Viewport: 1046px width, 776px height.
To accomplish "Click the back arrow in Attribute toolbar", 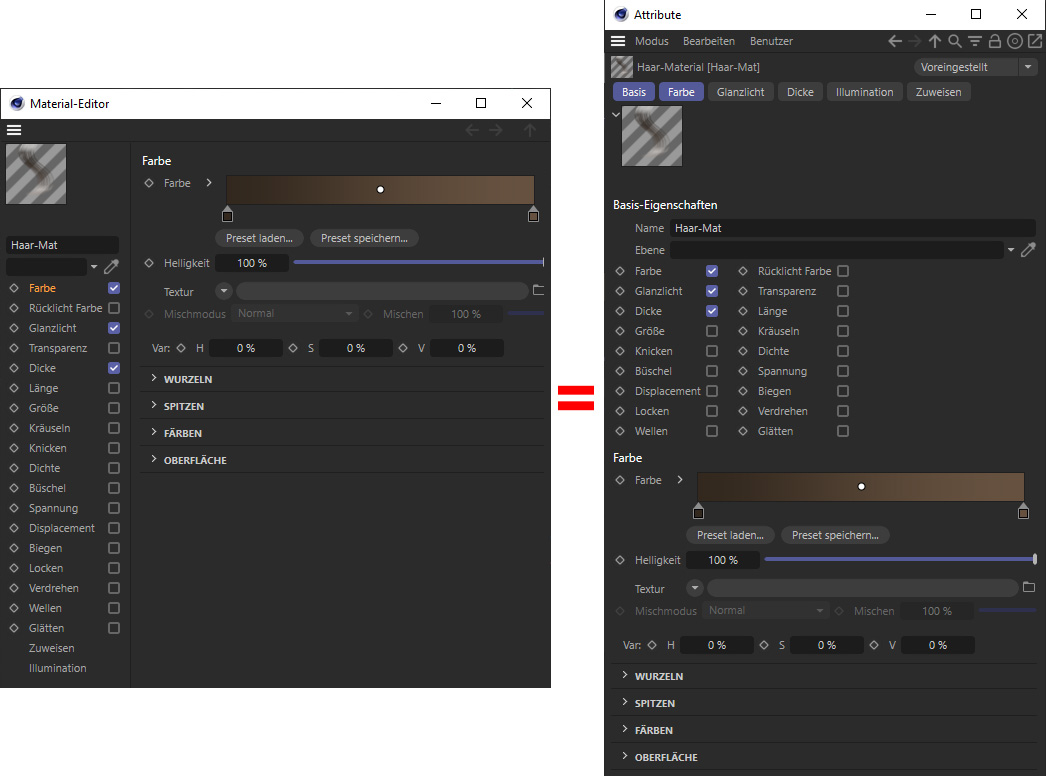I will point(896,41).
